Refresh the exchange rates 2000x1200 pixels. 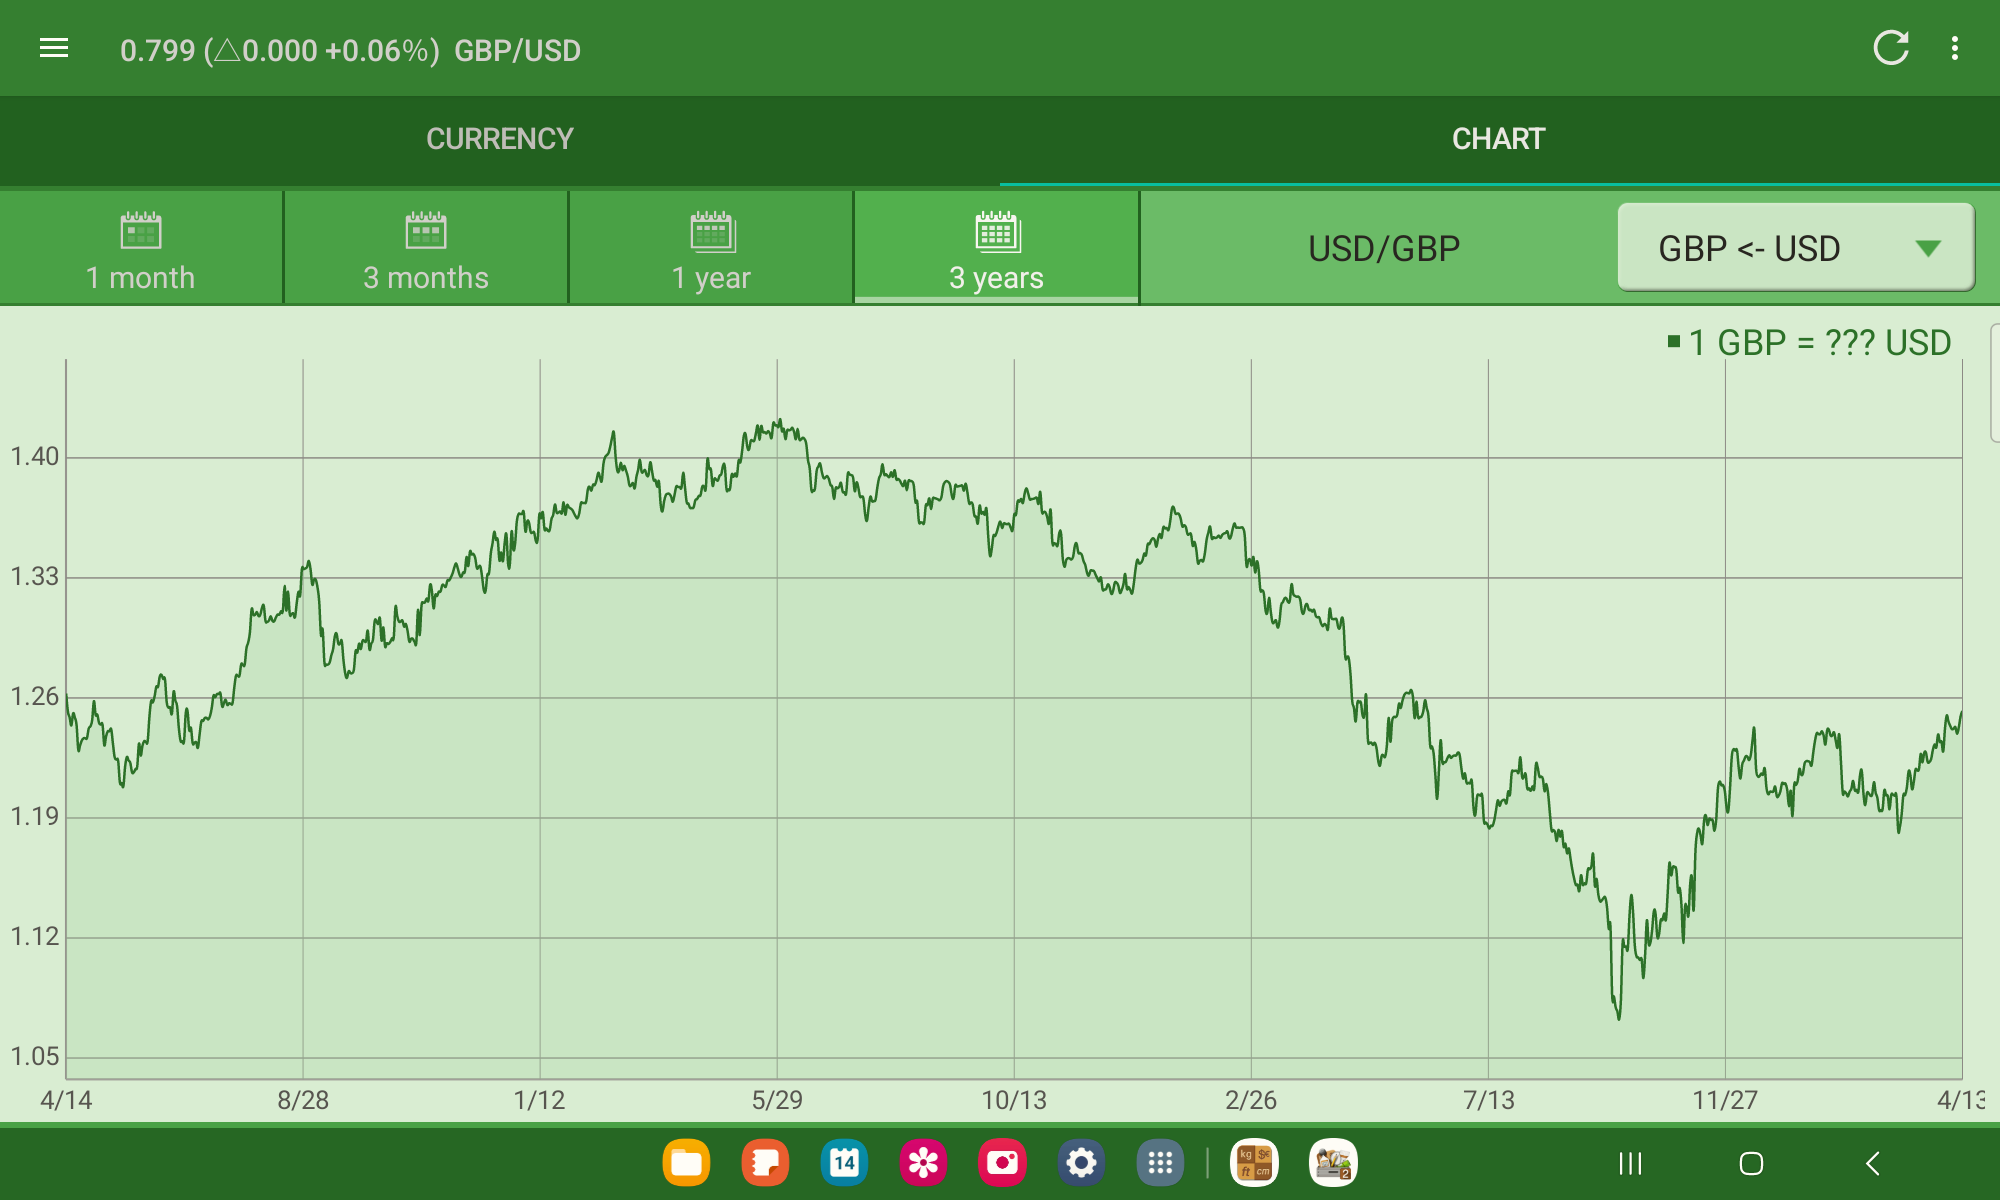[1890, 48]
